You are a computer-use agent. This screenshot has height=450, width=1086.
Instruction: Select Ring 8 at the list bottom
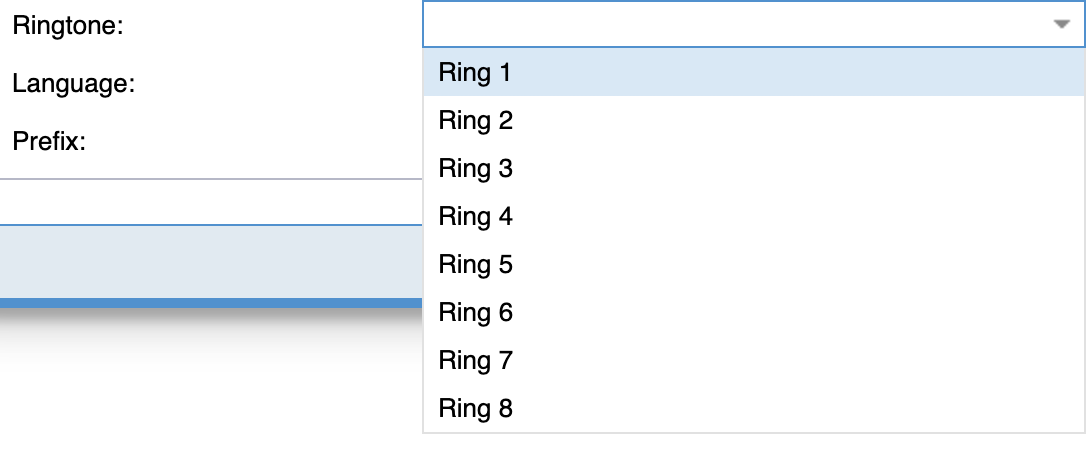point(475,408)
